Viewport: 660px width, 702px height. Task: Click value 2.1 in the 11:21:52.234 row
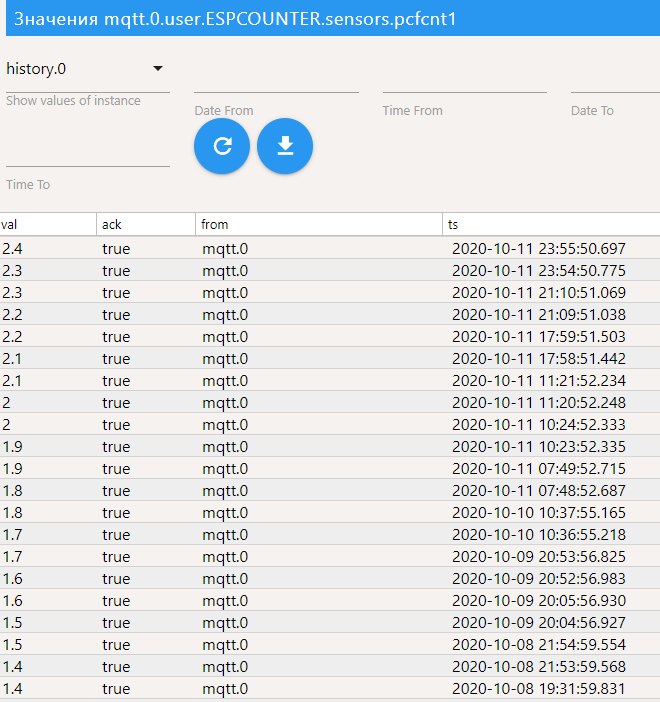(x=12, y=381)
